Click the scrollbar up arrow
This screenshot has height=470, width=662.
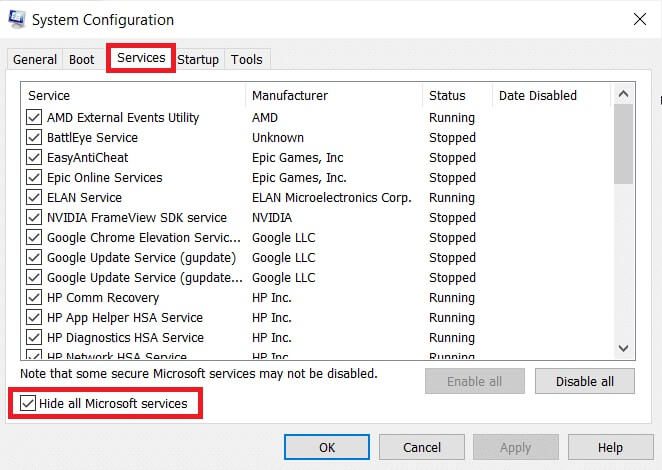pos(623,94)
